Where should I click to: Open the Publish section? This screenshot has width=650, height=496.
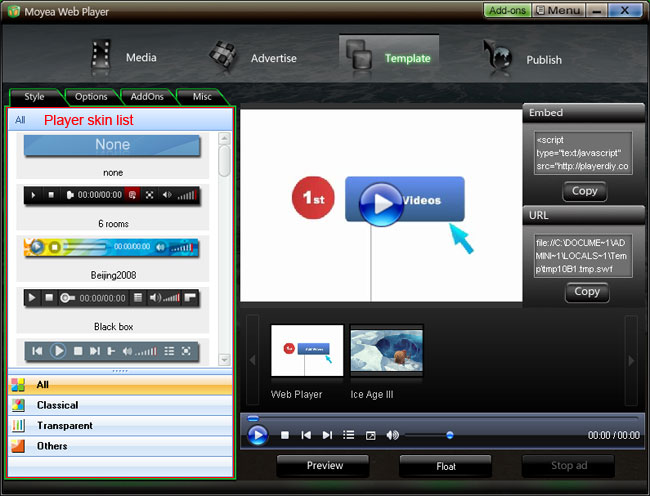pos(521,59)
